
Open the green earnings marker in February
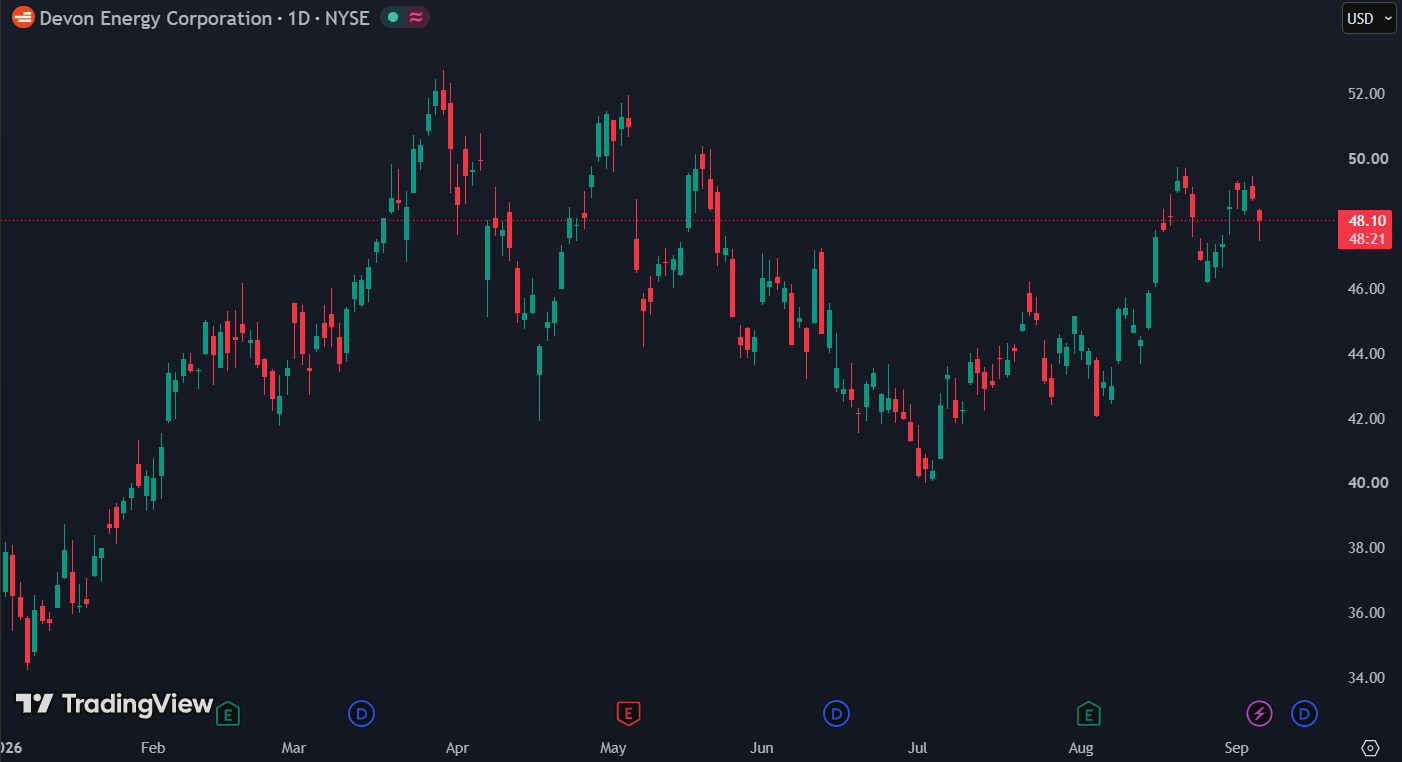click(x=229, y=714)
